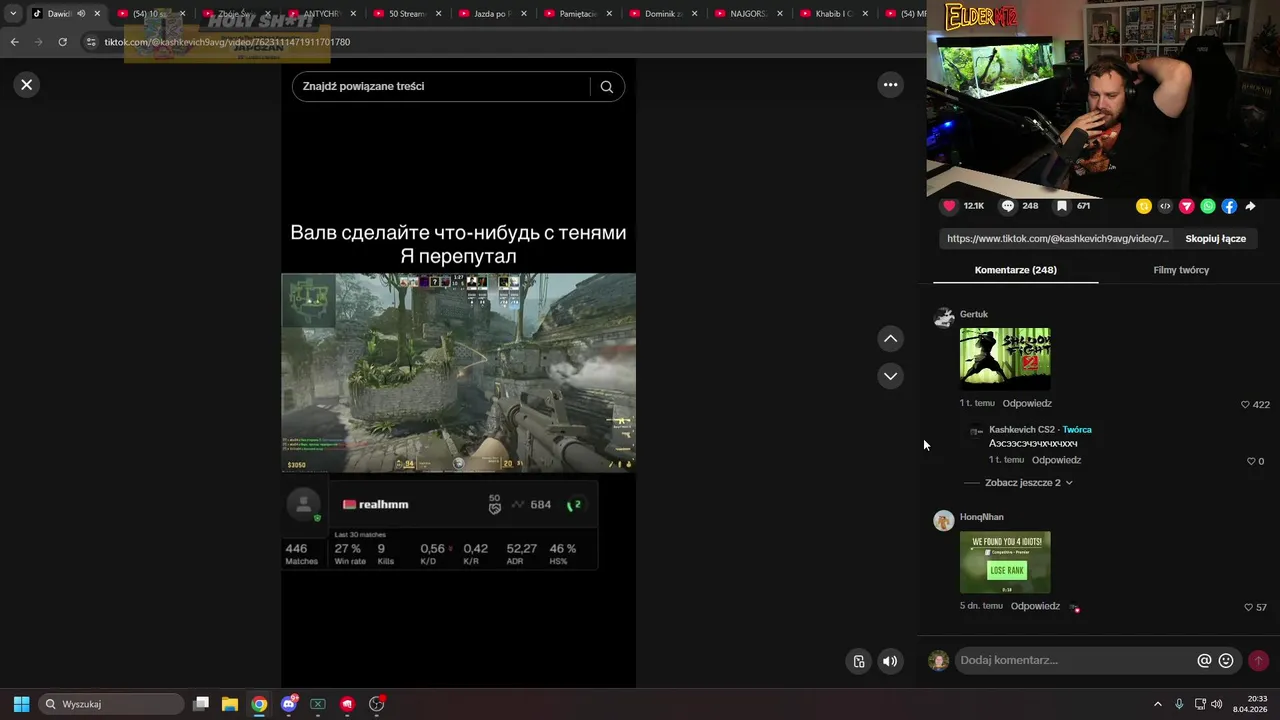Share video via Facebook icon
Screen dimensions: 1280x720
click(x=1229, y=206)
